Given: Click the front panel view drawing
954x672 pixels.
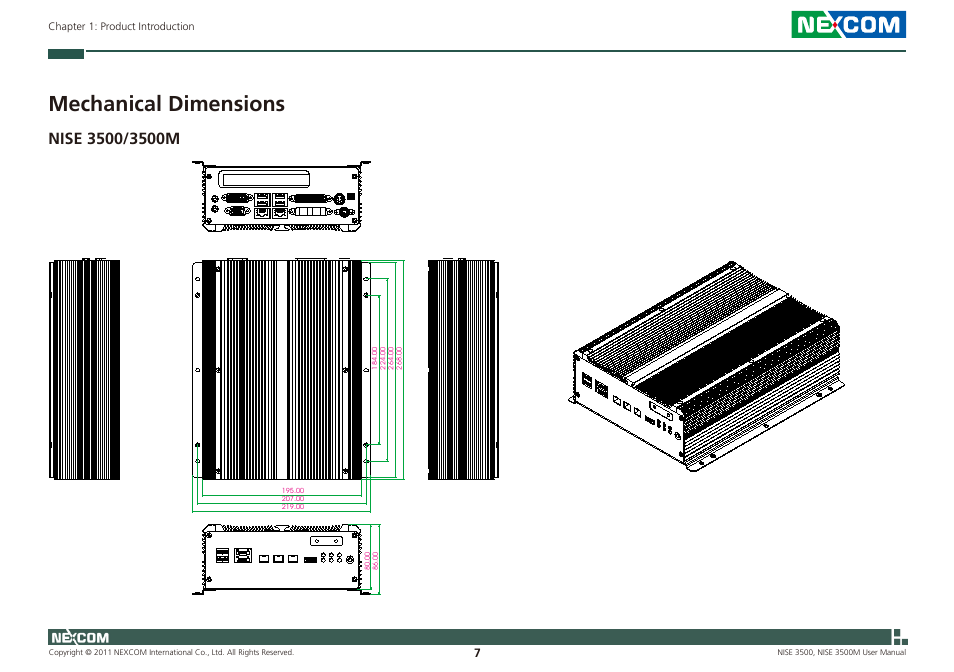Looking at the screenshot, I should (x=286, y=559).
